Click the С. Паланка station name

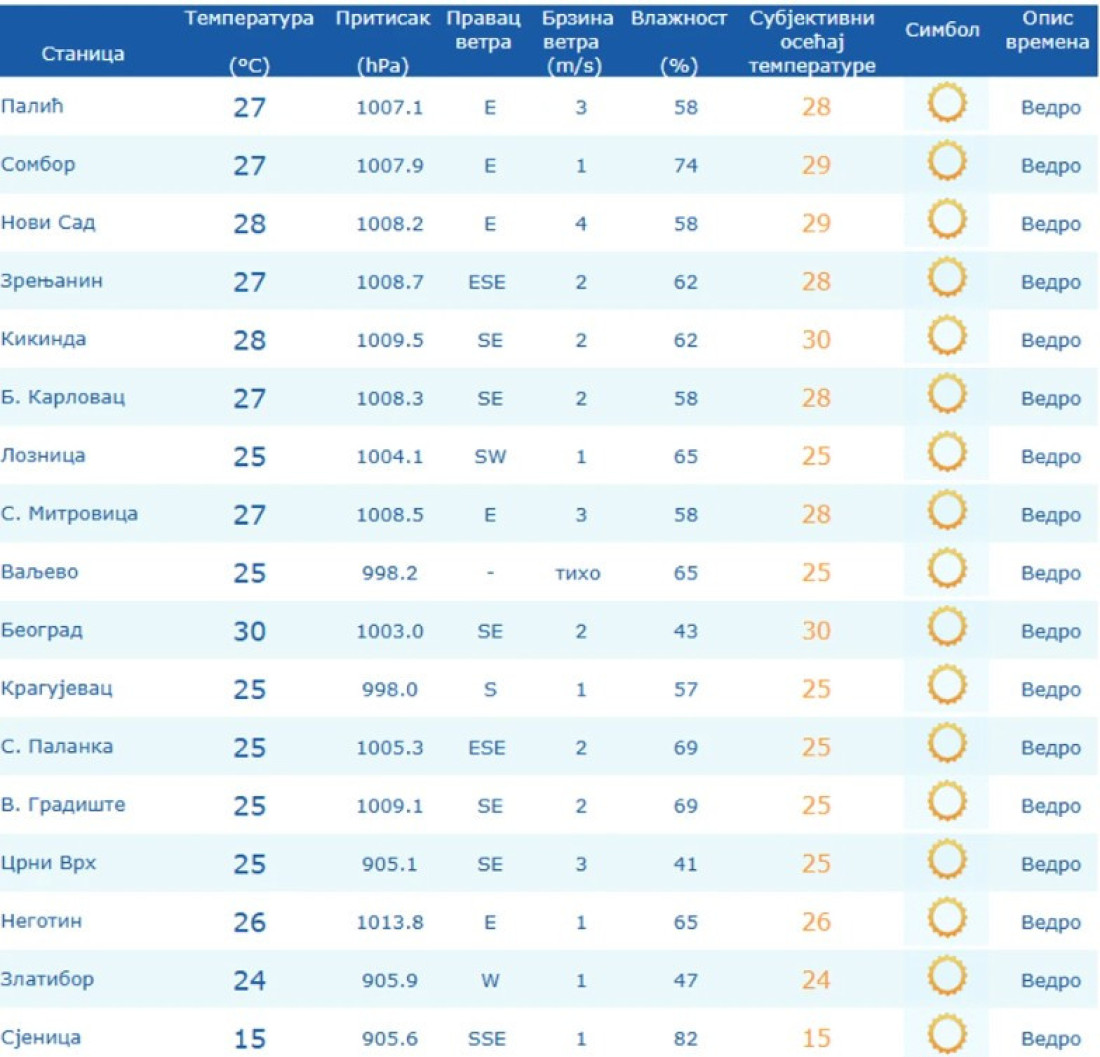click(x=57, y=747)
